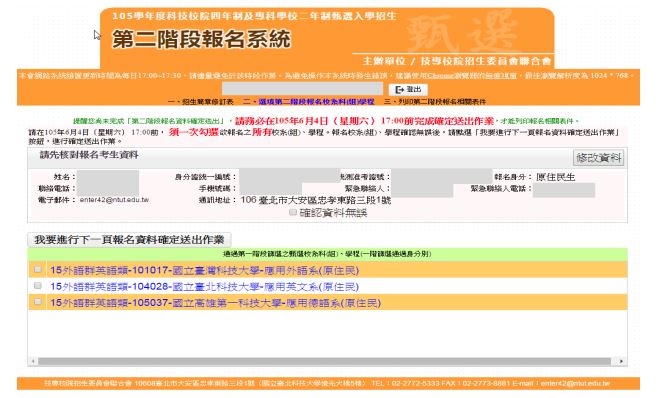
Task: Open step 三、列印第二階段報名相關表件
Action: 435,102
